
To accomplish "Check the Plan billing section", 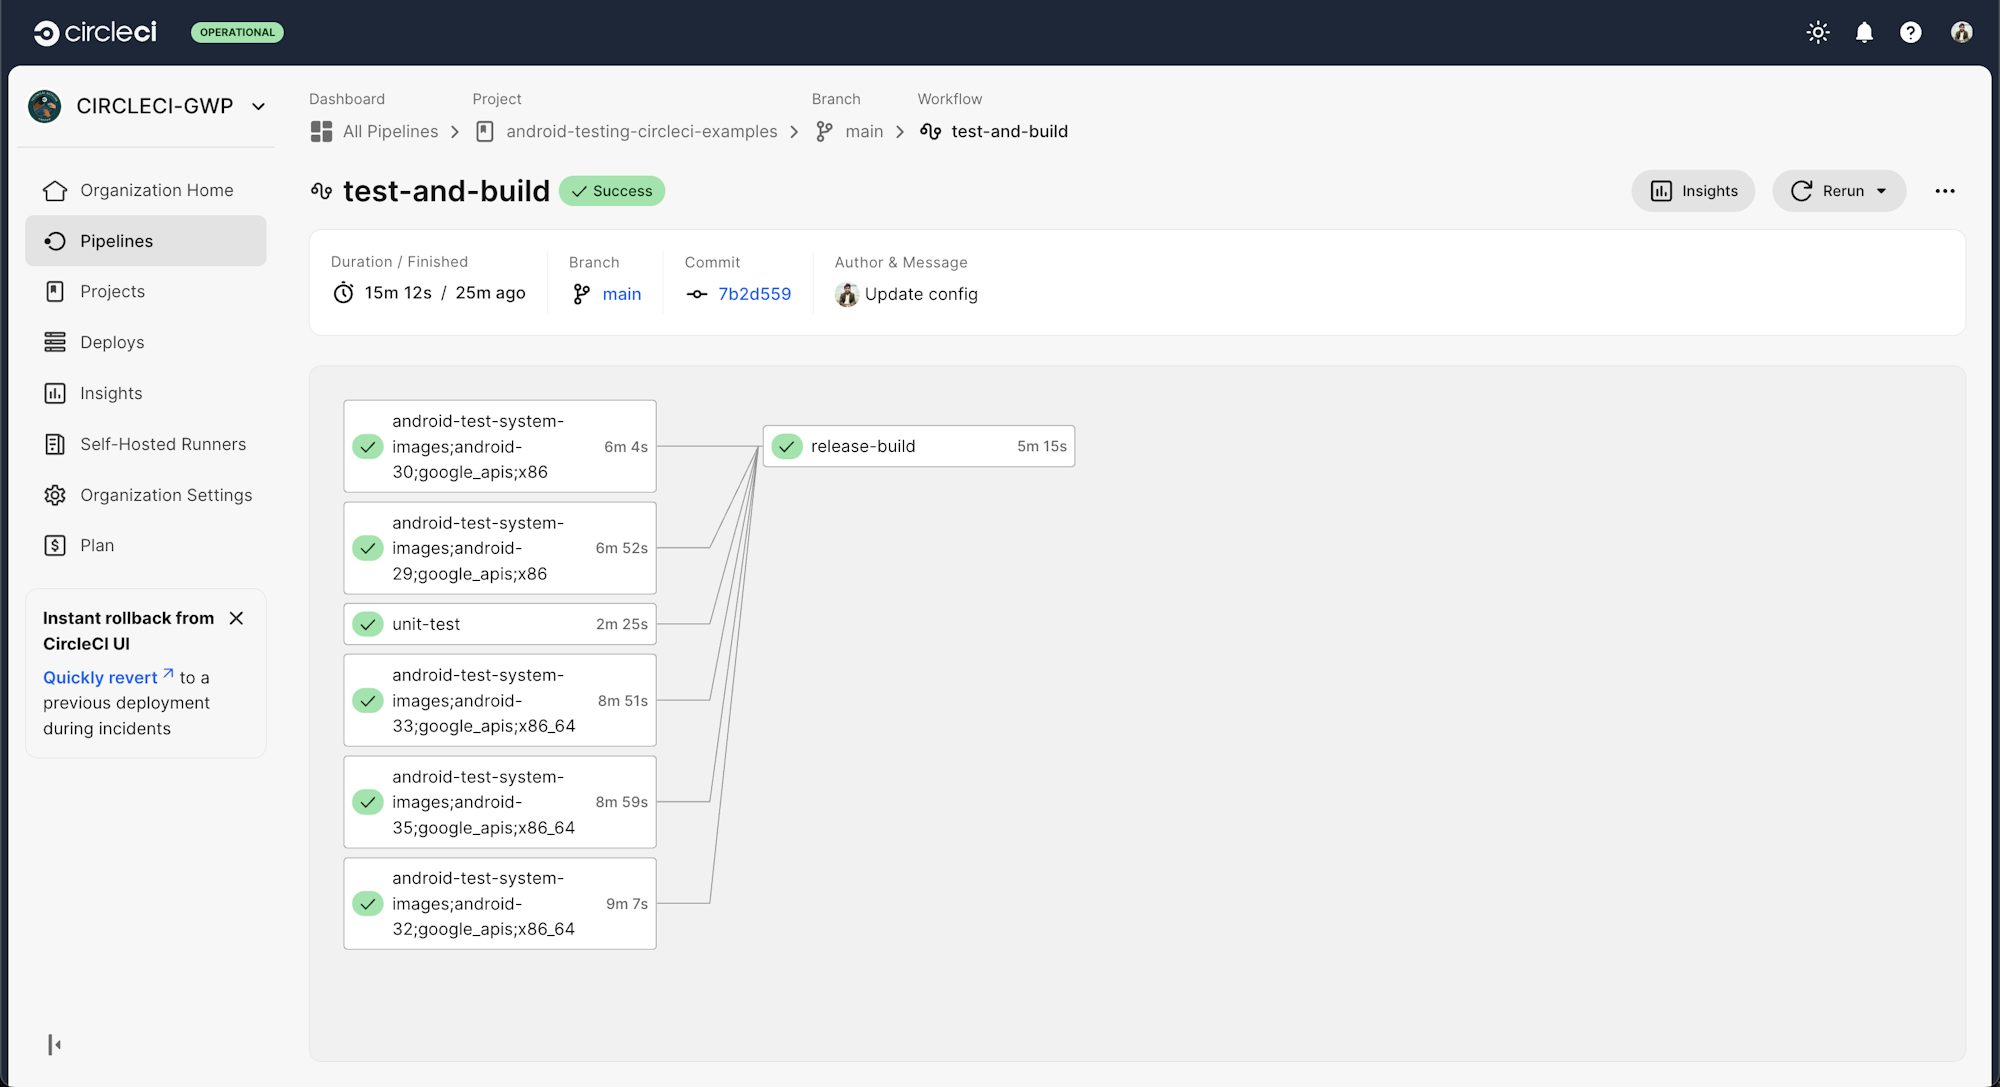I will (97, 545).
